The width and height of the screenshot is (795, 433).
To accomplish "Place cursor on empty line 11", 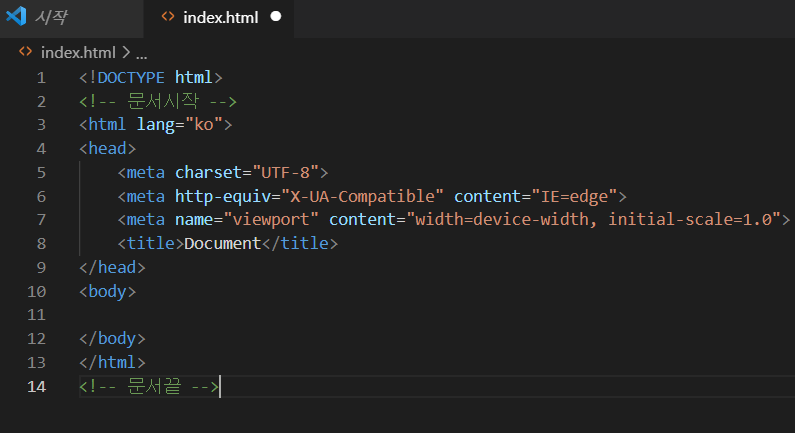I will [x=436, y=315].
